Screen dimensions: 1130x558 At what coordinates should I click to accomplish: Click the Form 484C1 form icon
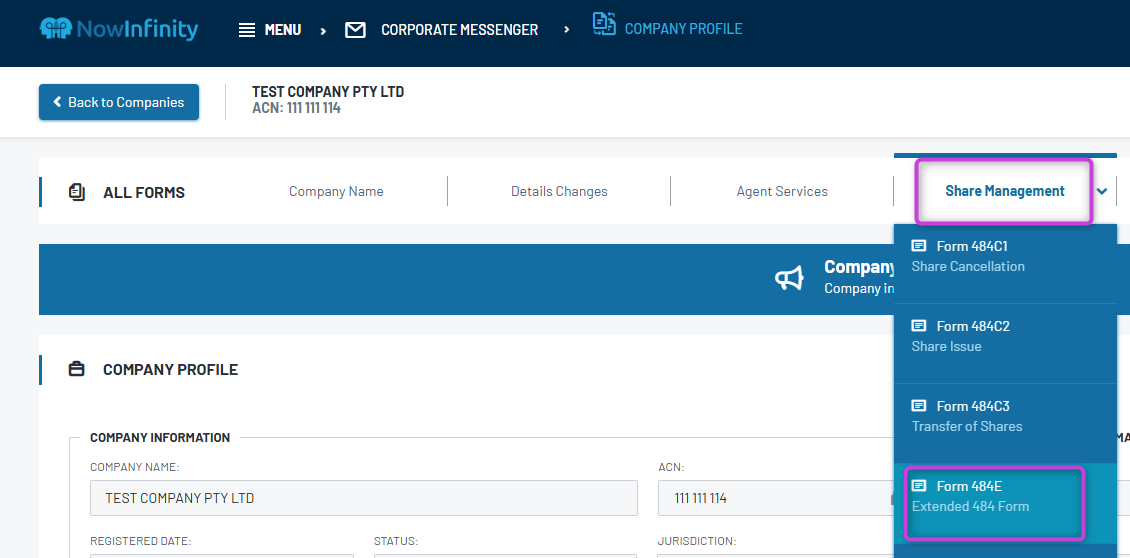pos(919,246)
